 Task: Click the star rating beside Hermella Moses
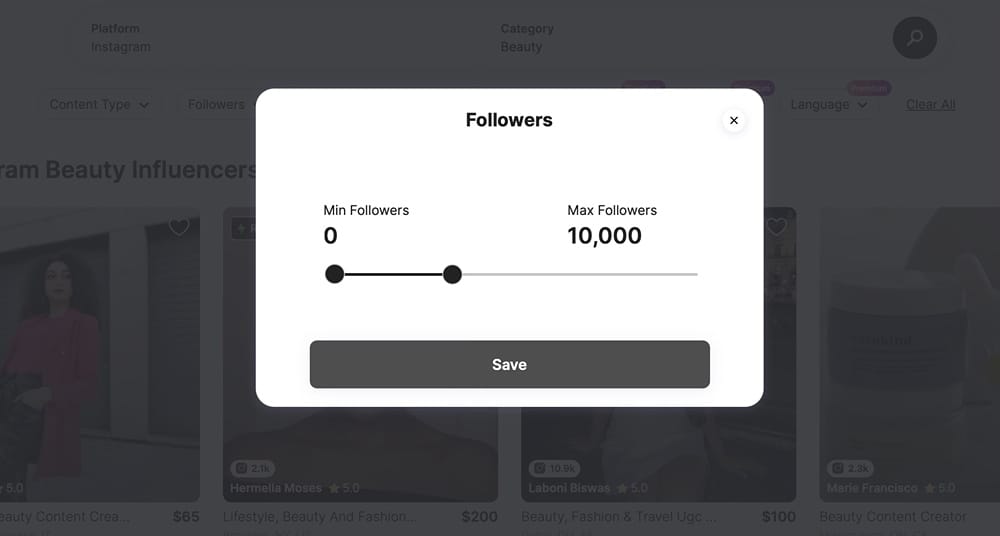tap(344, 488)
